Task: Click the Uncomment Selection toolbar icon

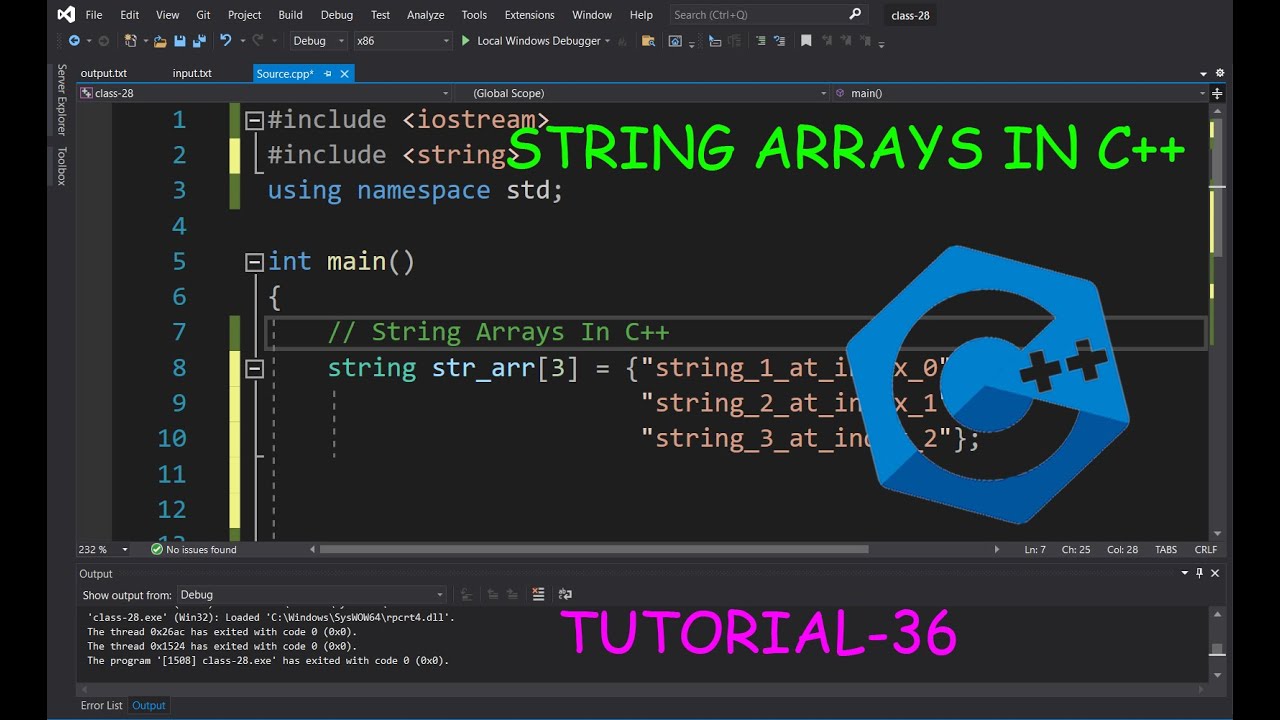Action: tap(779, 41)
